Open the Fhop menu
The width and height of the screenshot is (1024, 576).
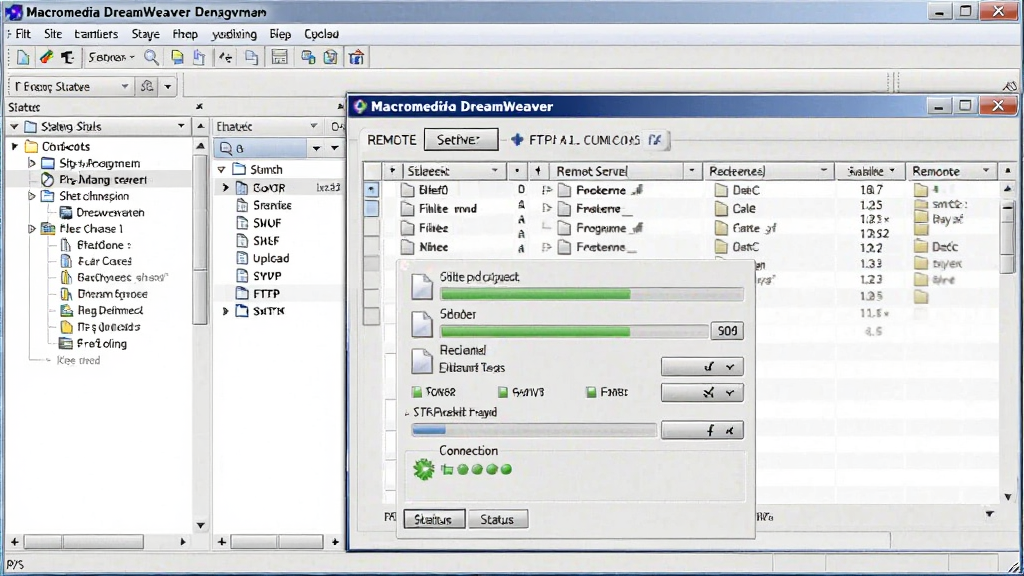[x=185, y=34]
